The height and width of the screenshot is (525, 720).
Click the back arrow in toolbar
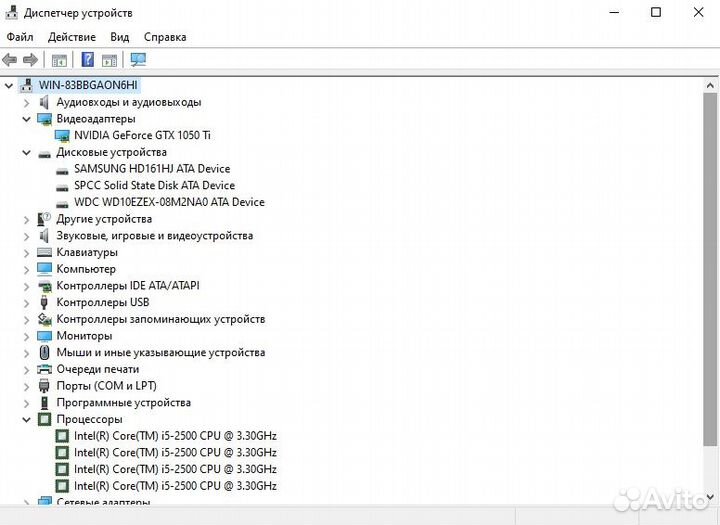[10, 60]
